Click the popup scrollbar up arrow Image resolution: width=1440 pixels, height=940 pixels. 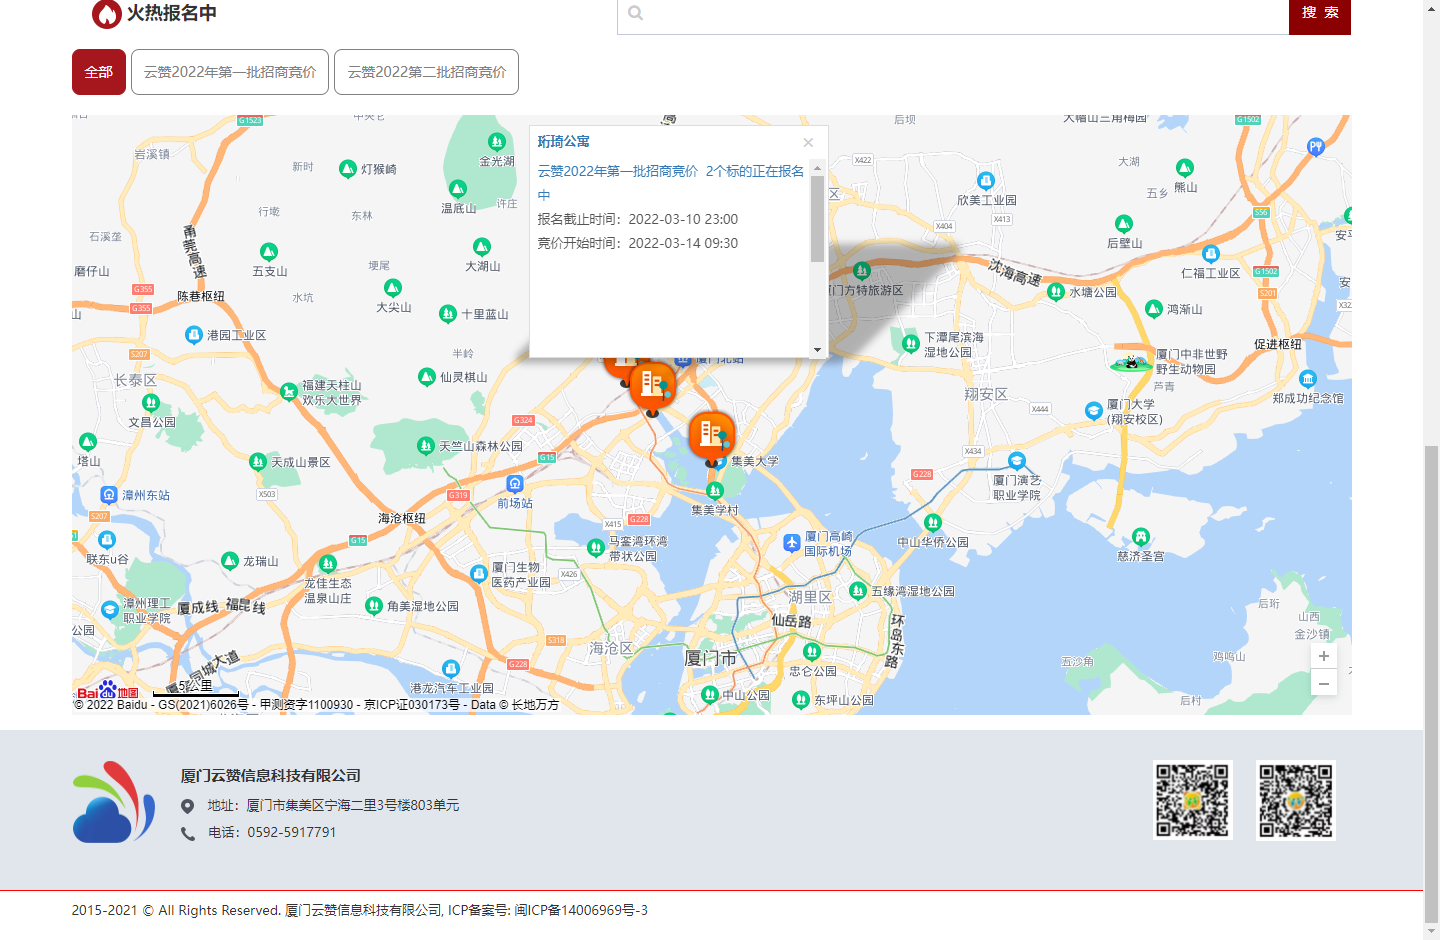pyautogui.click(x=817, y=168)
